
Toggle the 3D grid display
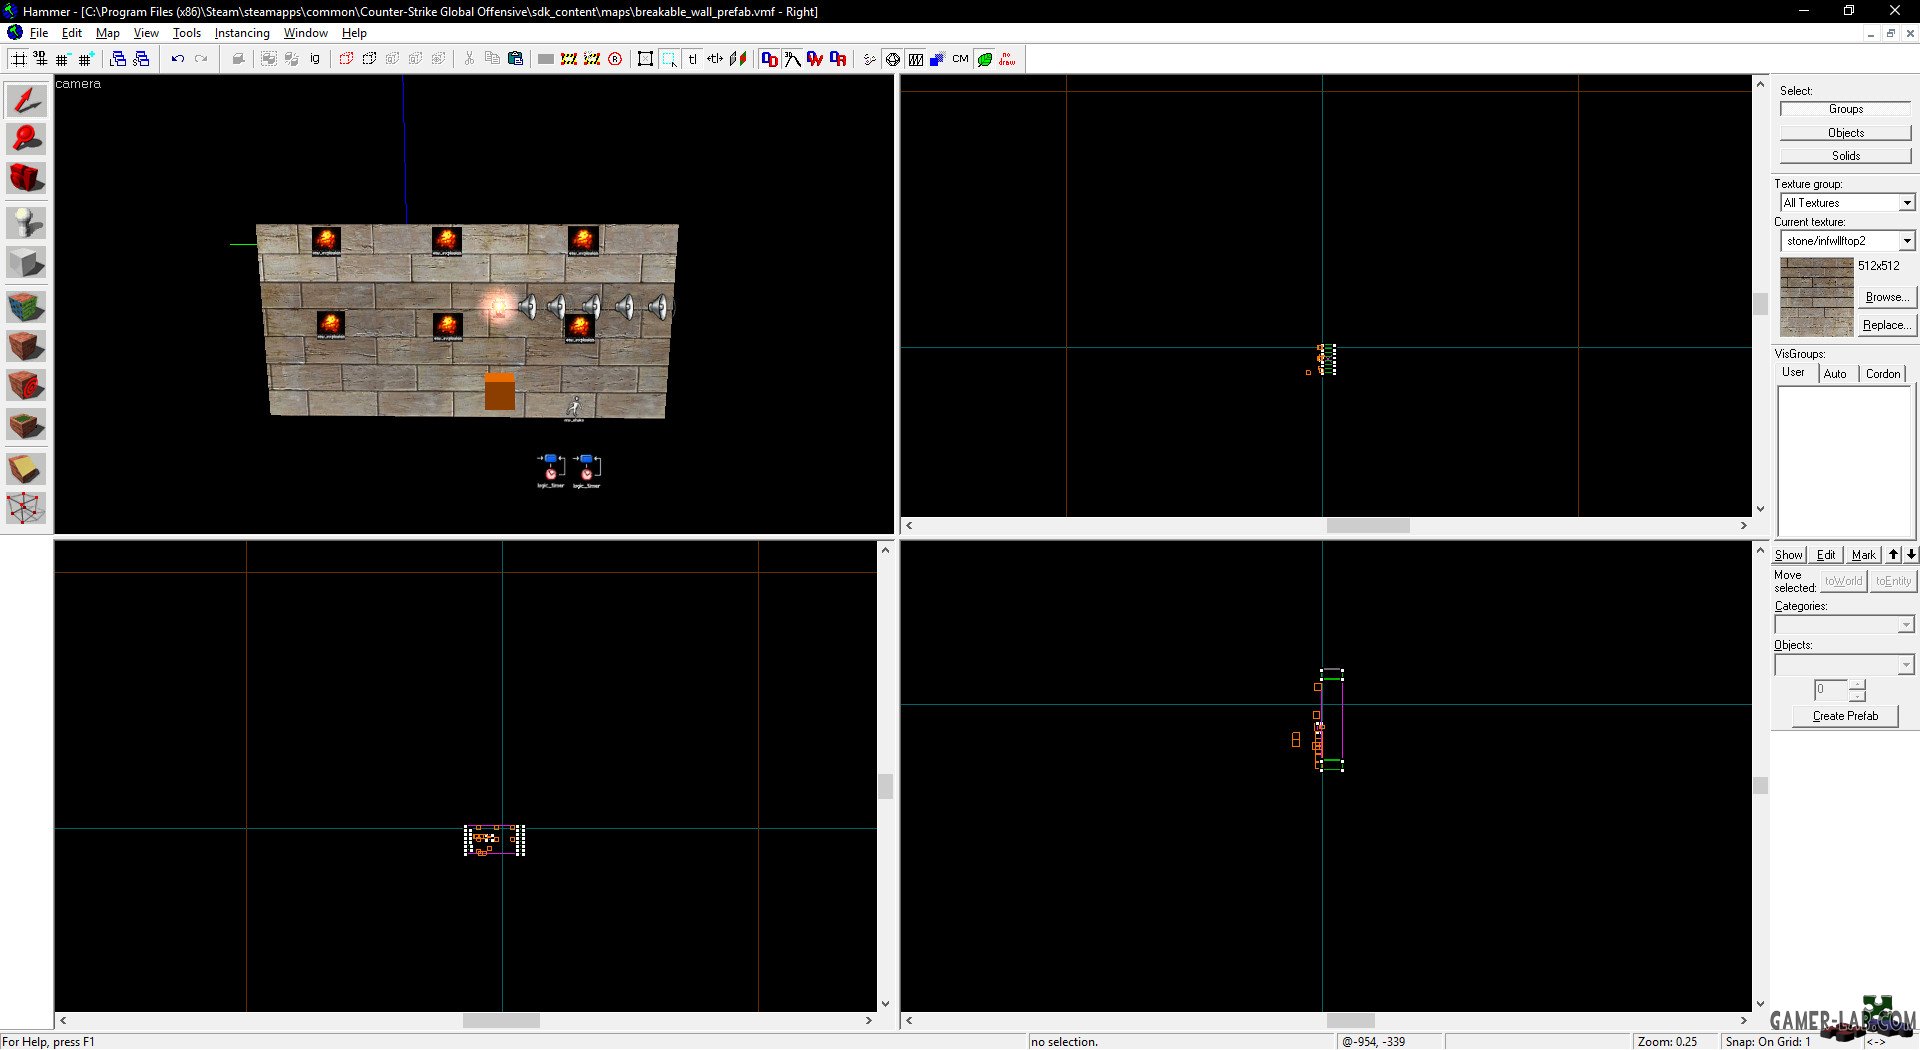point(40,59)
